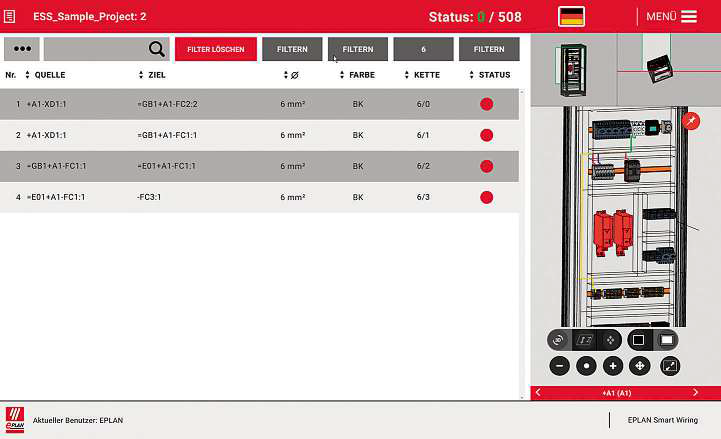The width and height of the screenshot is (721, 439).
Task: Click chain value 6/1
Action: 423,135
